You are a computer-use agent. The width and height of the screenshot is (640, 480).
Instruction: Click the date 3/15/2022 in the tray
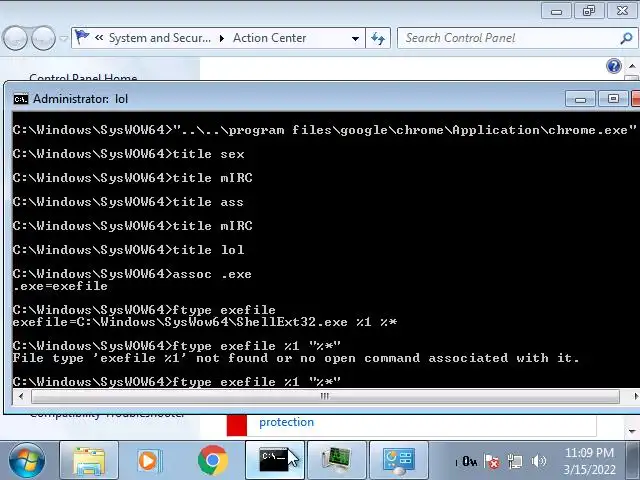(x=589, y=470)
